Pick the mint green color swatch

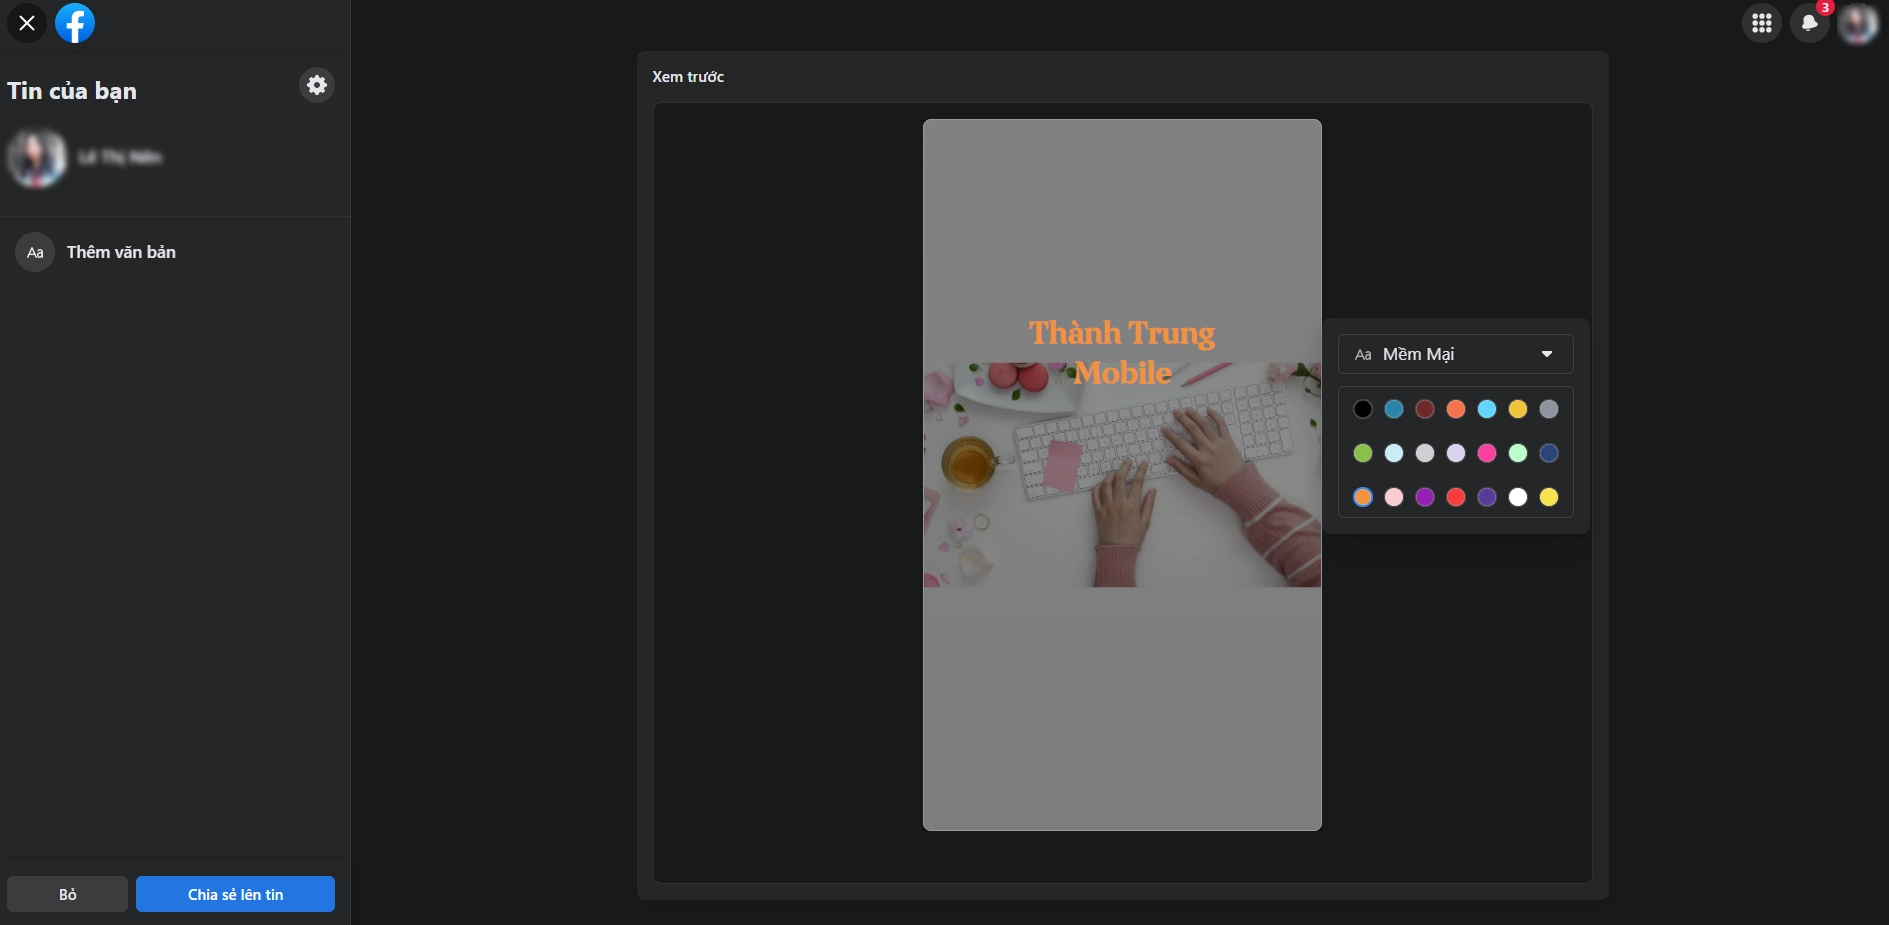point(1518,453)
